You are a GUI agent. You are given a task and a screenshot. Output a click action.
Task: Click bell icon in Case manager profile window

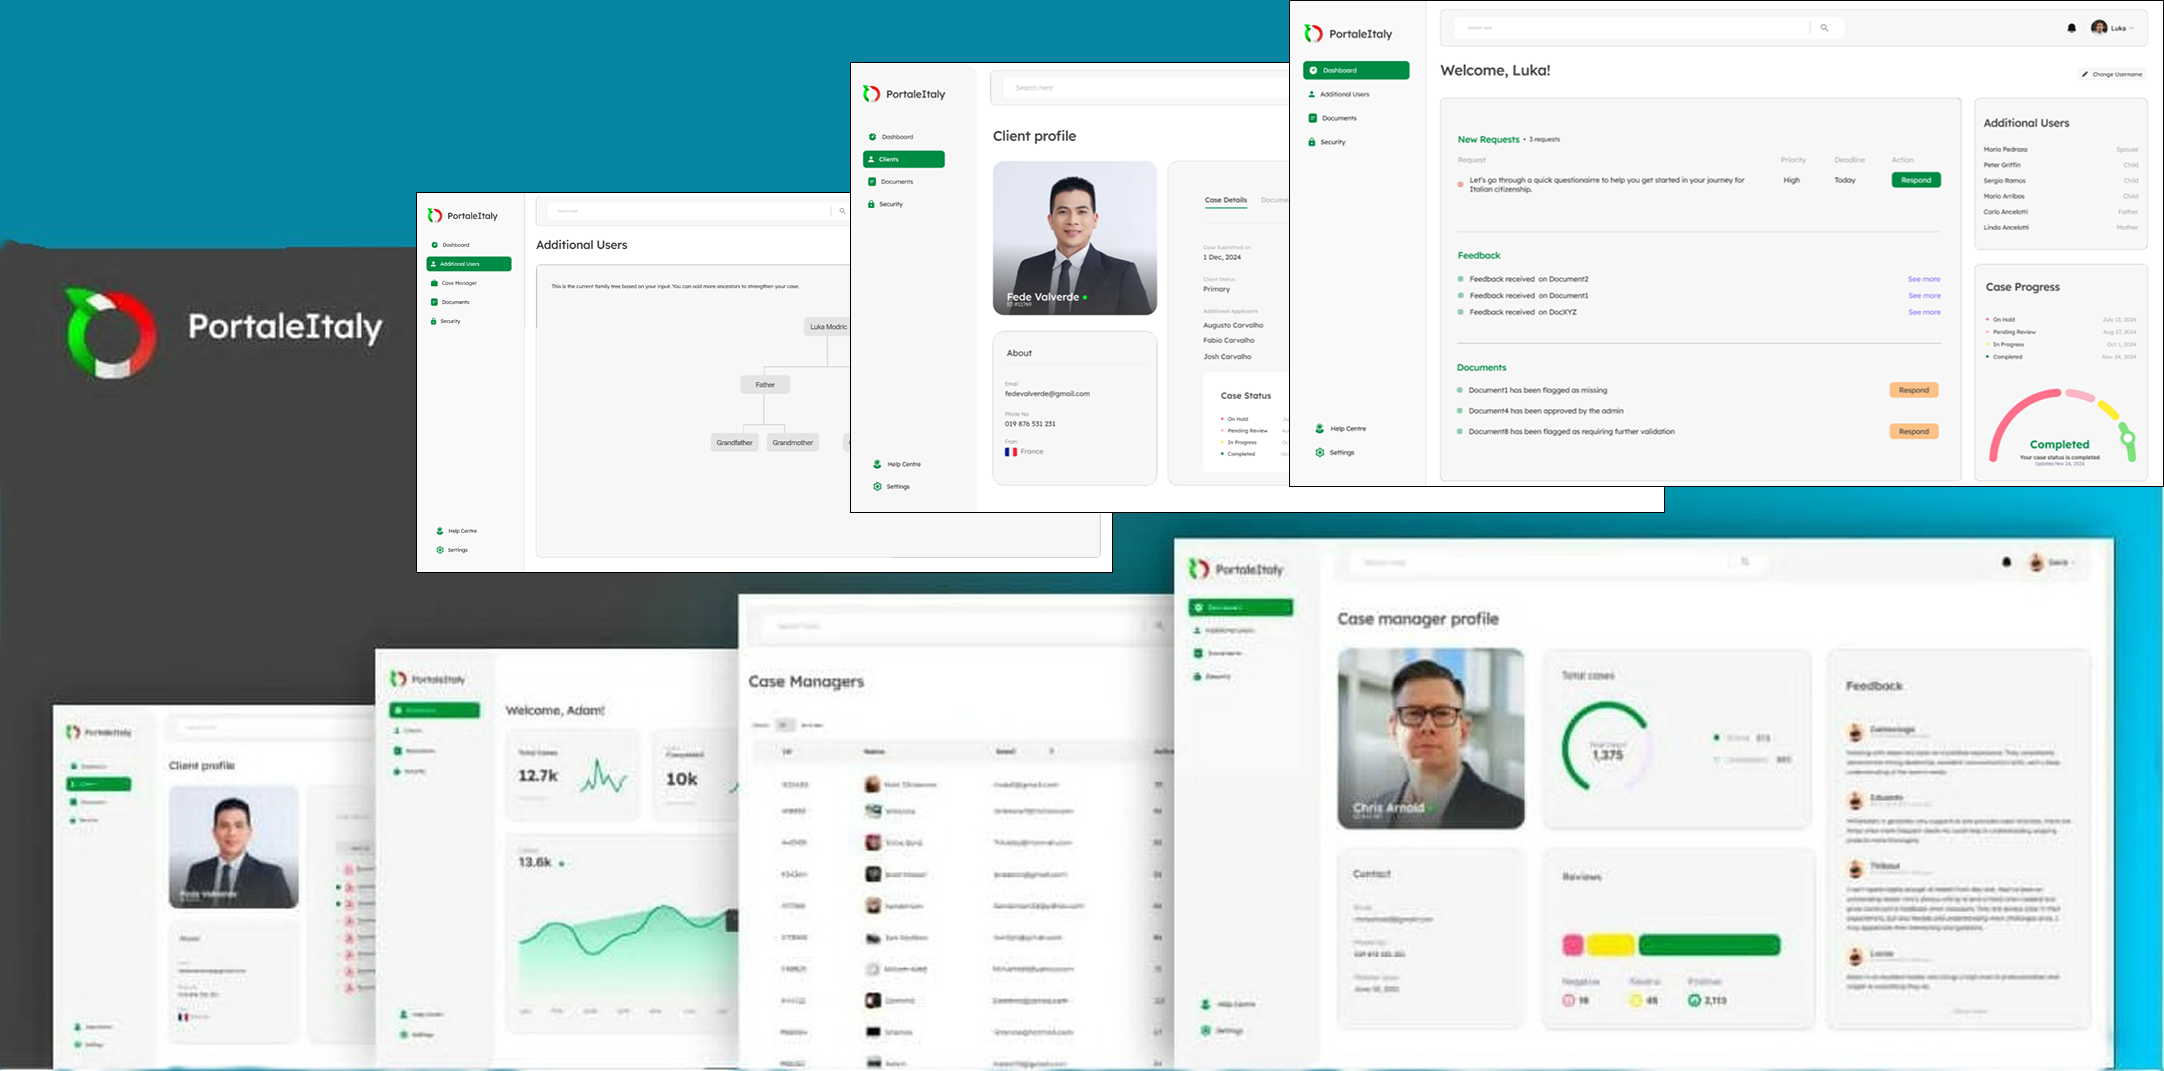click(2006, 562)
